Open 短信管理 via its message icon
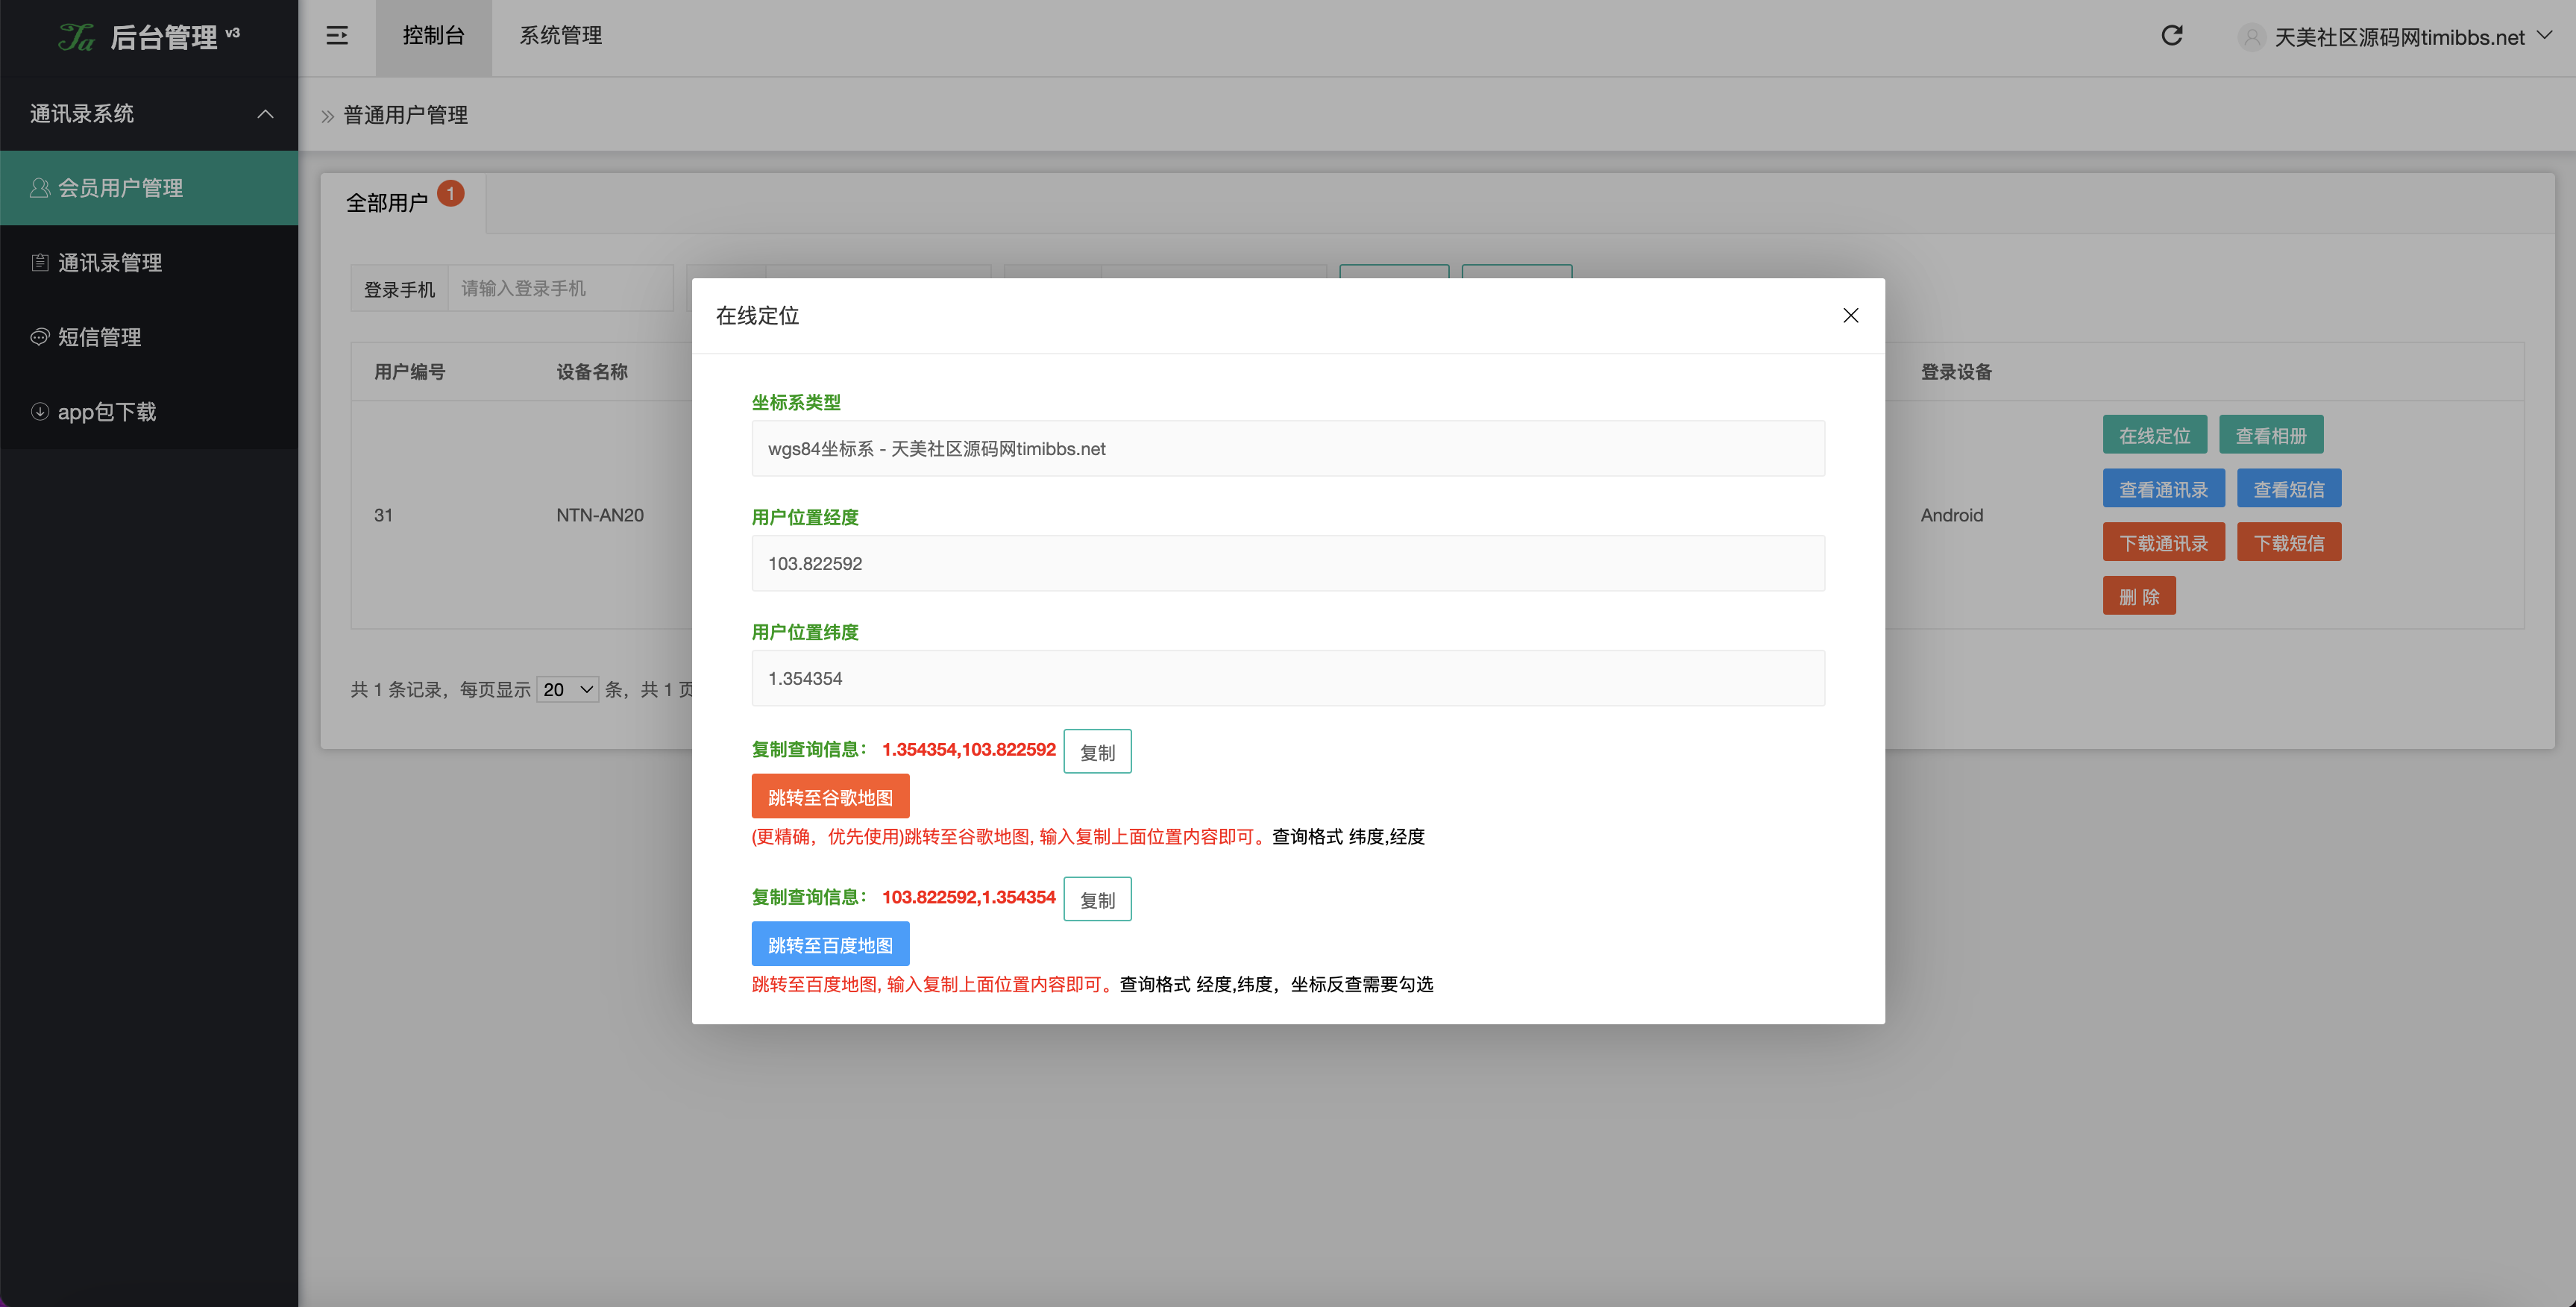2576x1307 pixels. click(x=40, y=337)
